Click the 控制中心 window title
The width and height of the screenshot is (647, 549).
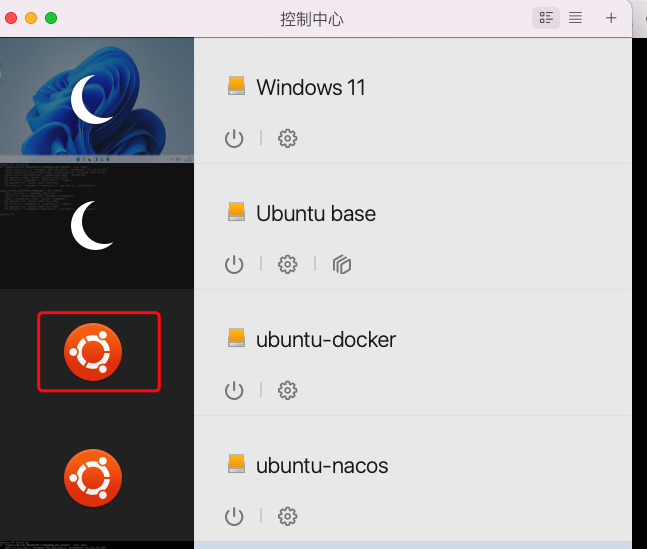tap(312, 19)
